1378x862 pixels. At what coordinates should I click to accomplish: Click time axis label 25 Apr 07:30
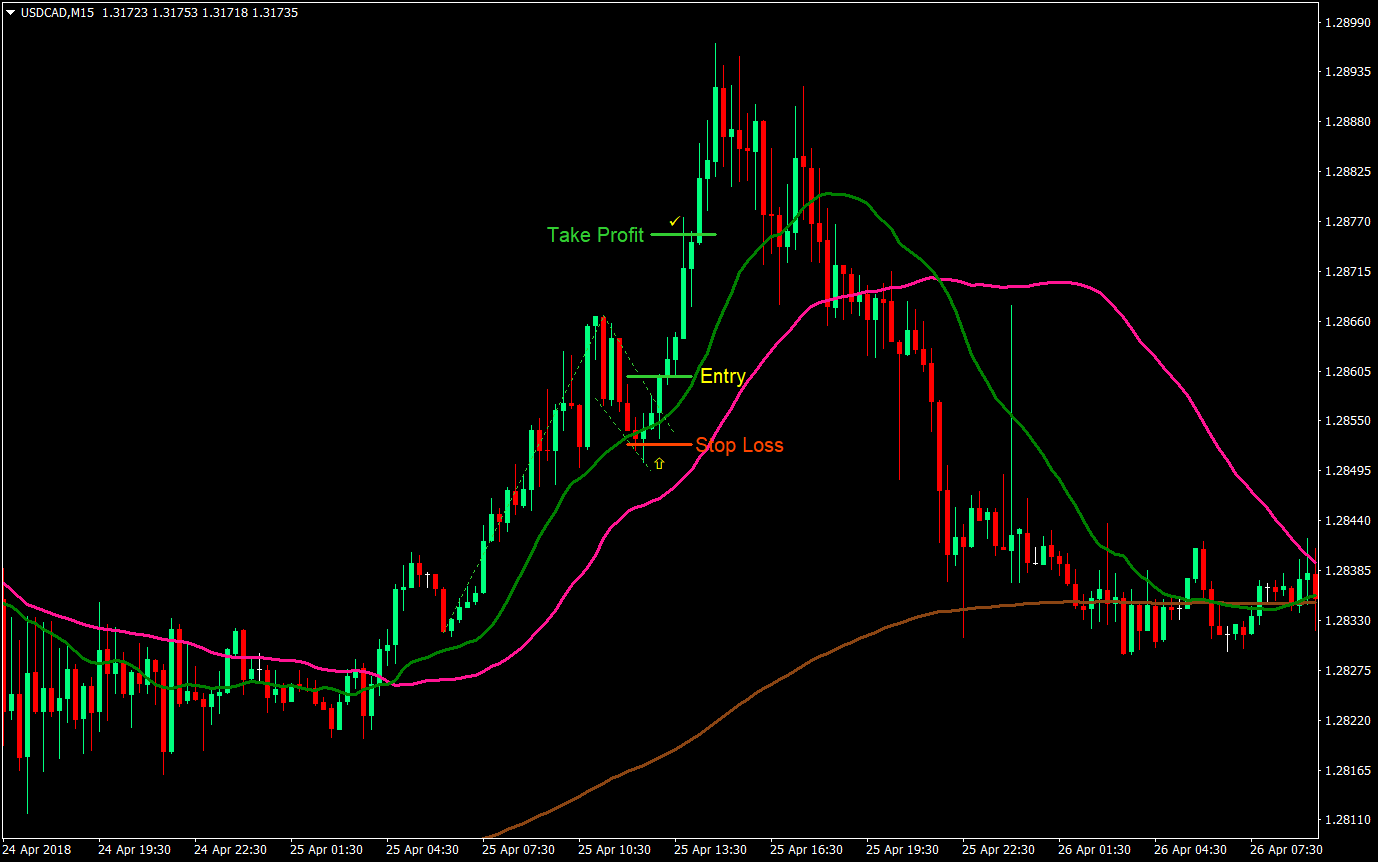pos(519,850)
